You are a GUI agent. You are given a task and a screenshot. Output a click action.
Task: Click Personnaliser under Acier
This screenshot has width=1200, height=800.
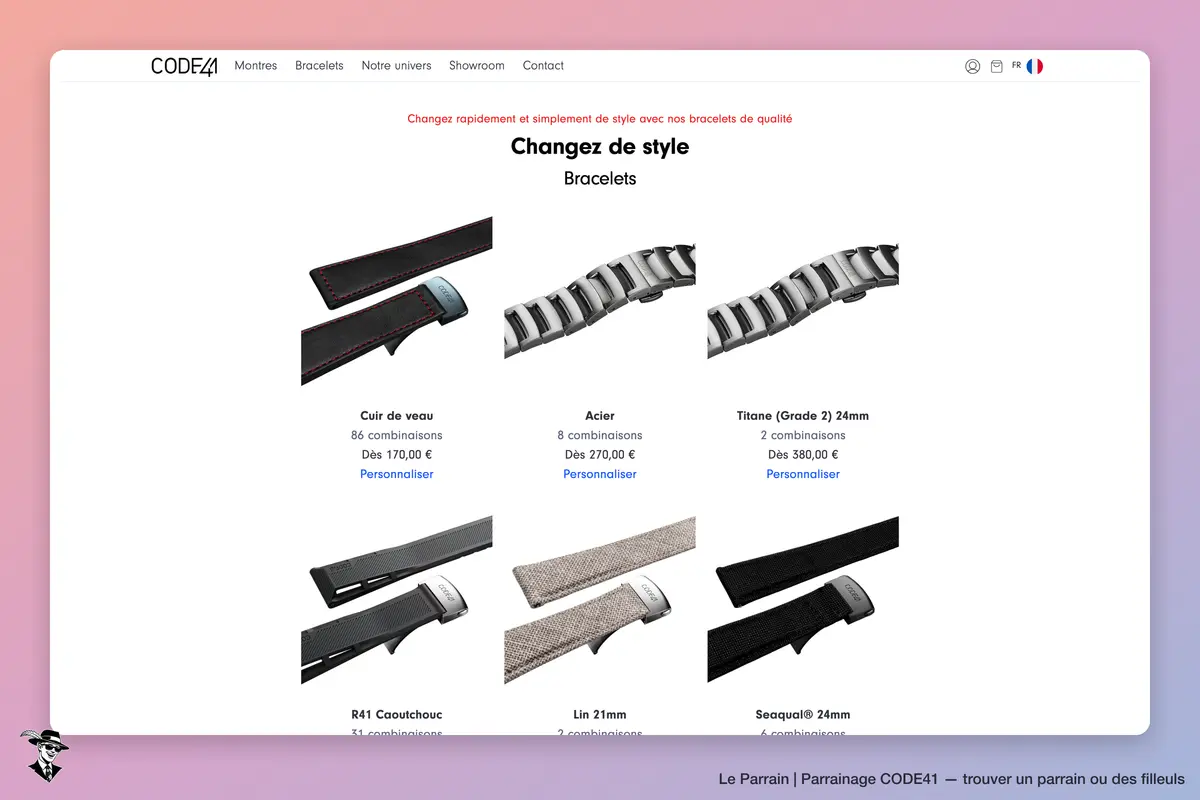600,474
